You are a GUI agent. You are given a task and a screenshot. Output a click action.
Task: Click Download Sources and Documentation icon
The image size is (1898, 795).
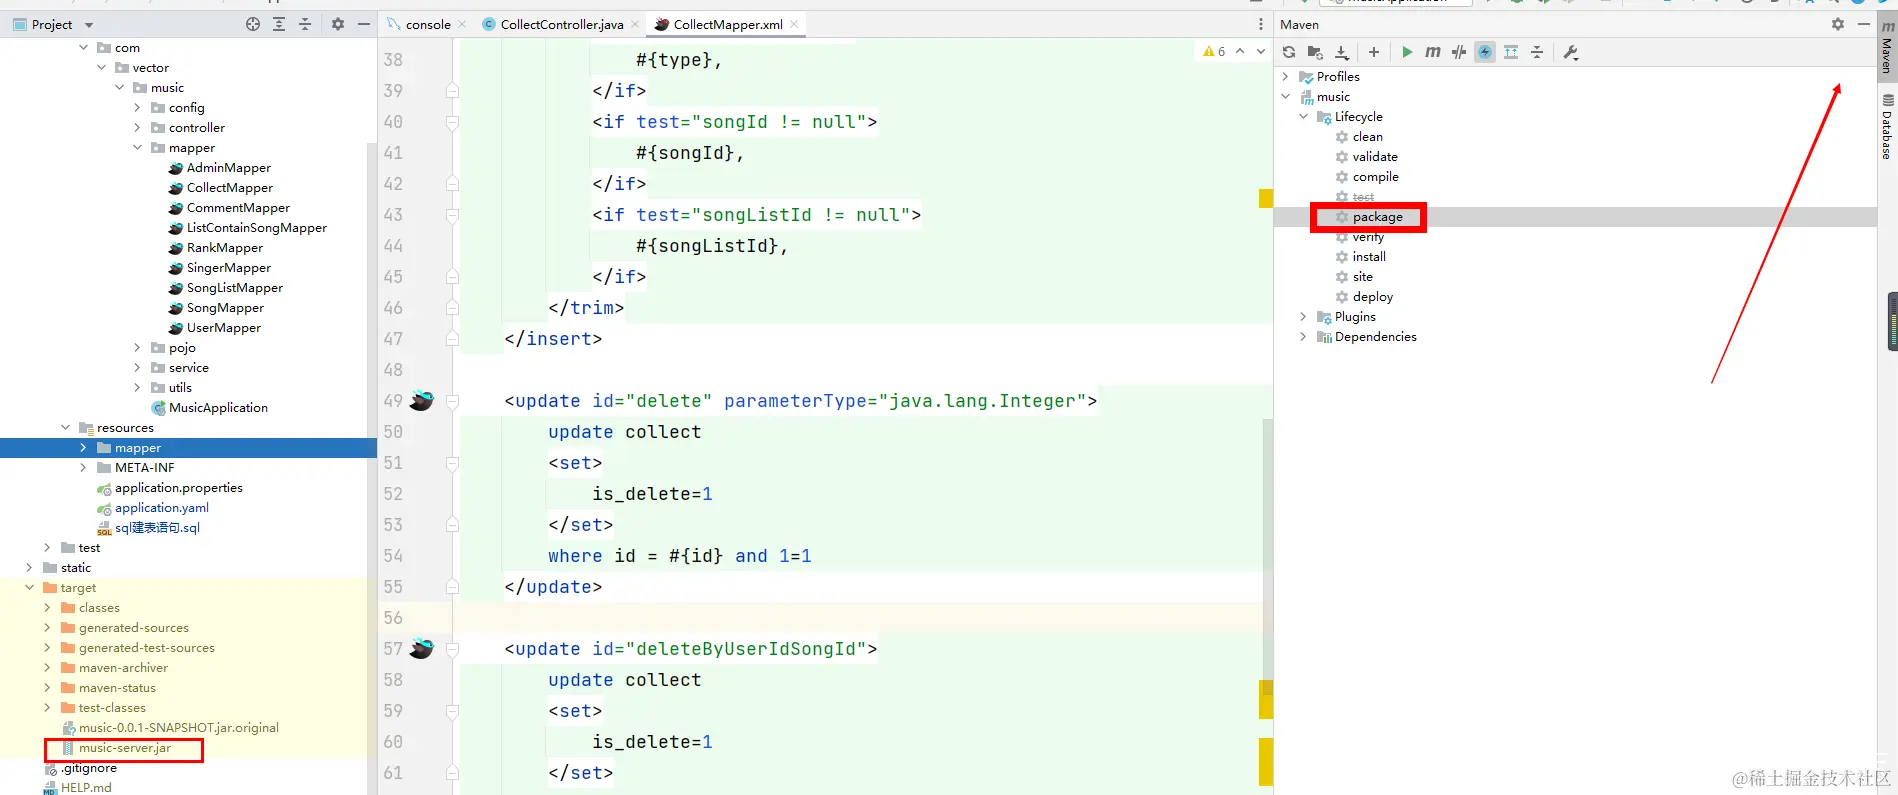pos(1342,52)
